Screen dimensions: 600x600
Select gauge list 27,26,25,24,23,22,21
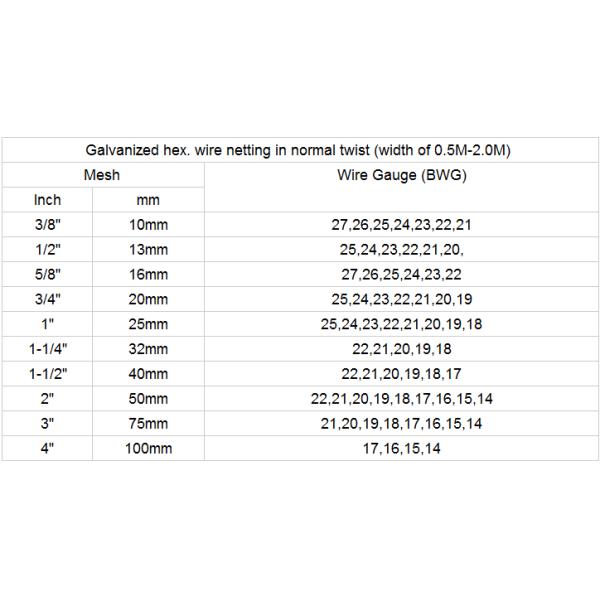coord(402,225)
